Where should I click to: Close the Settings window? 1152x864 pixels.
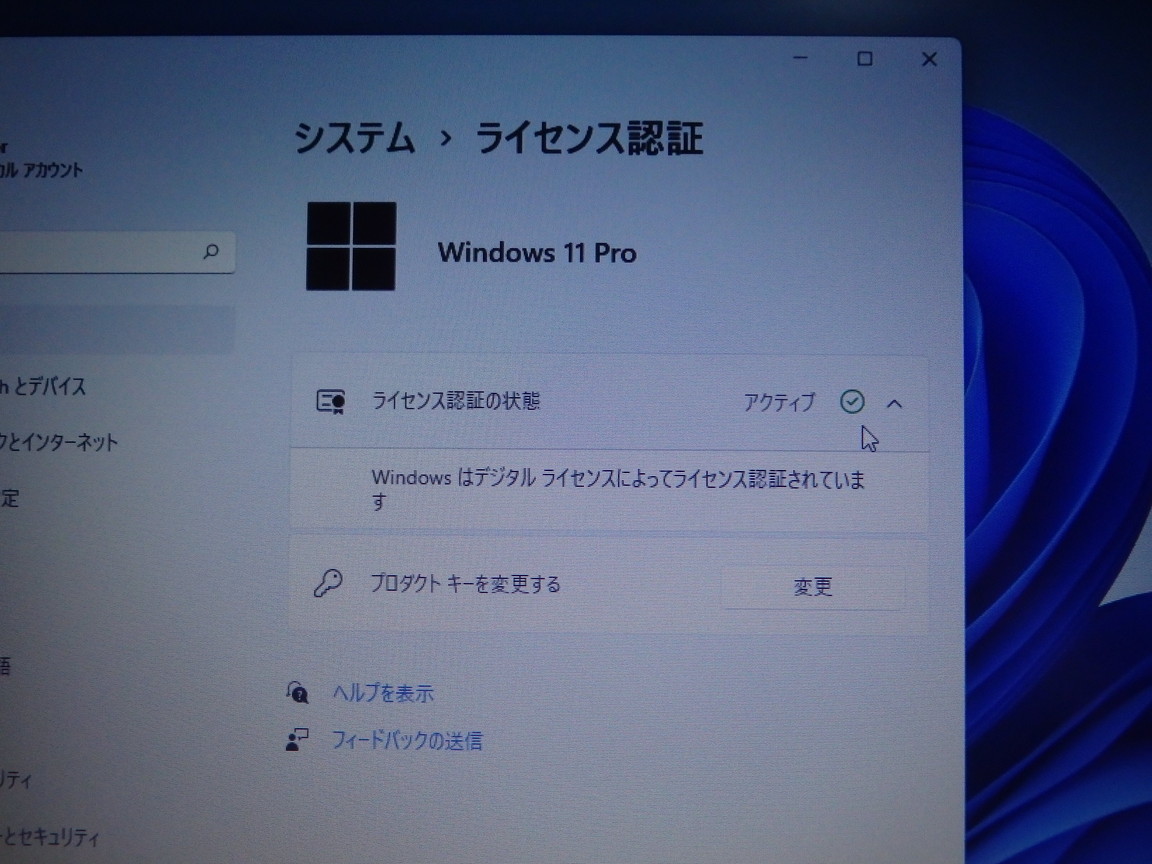tap(929, 59)
